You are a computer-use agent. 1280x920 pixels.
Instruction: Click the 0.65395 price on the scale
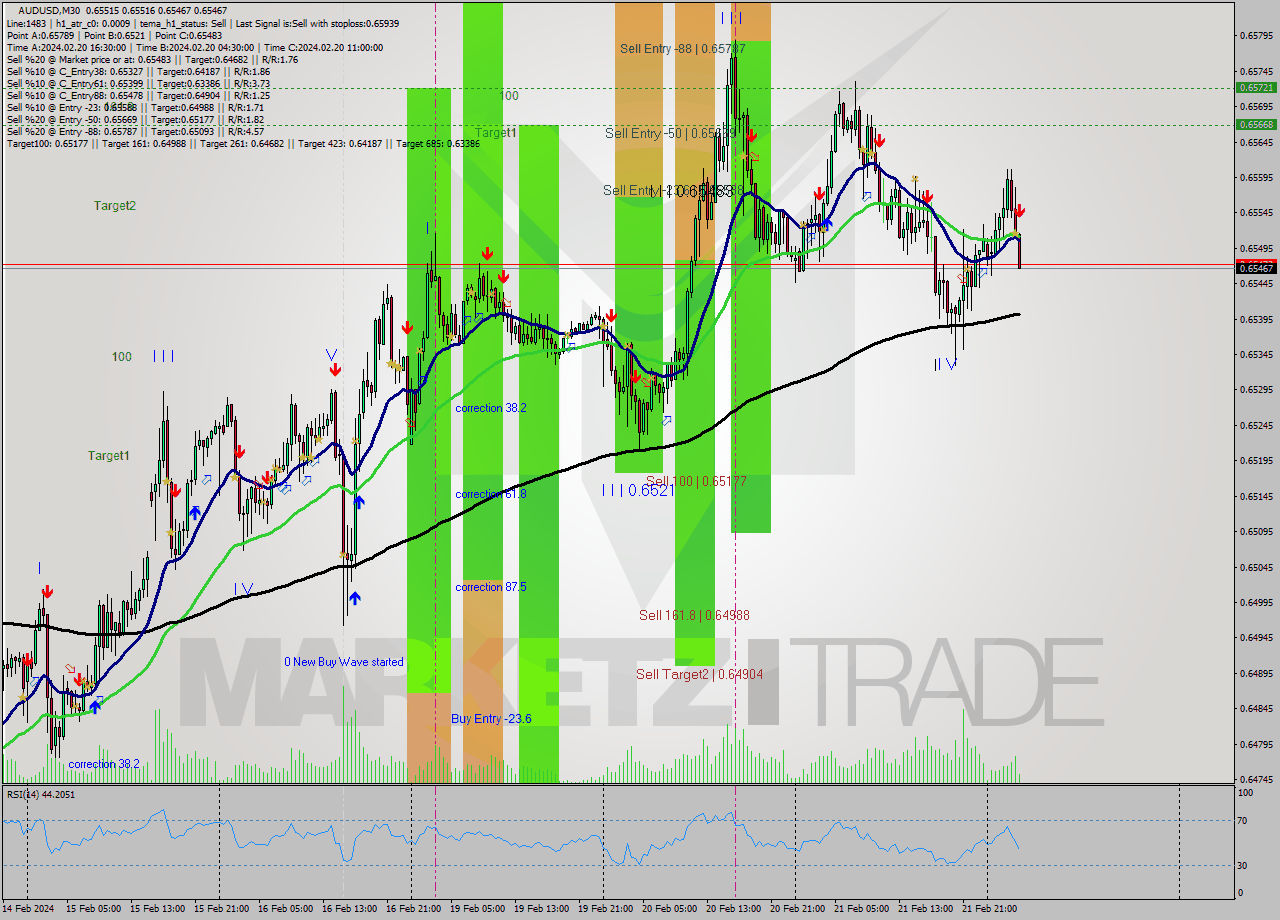1256,319
